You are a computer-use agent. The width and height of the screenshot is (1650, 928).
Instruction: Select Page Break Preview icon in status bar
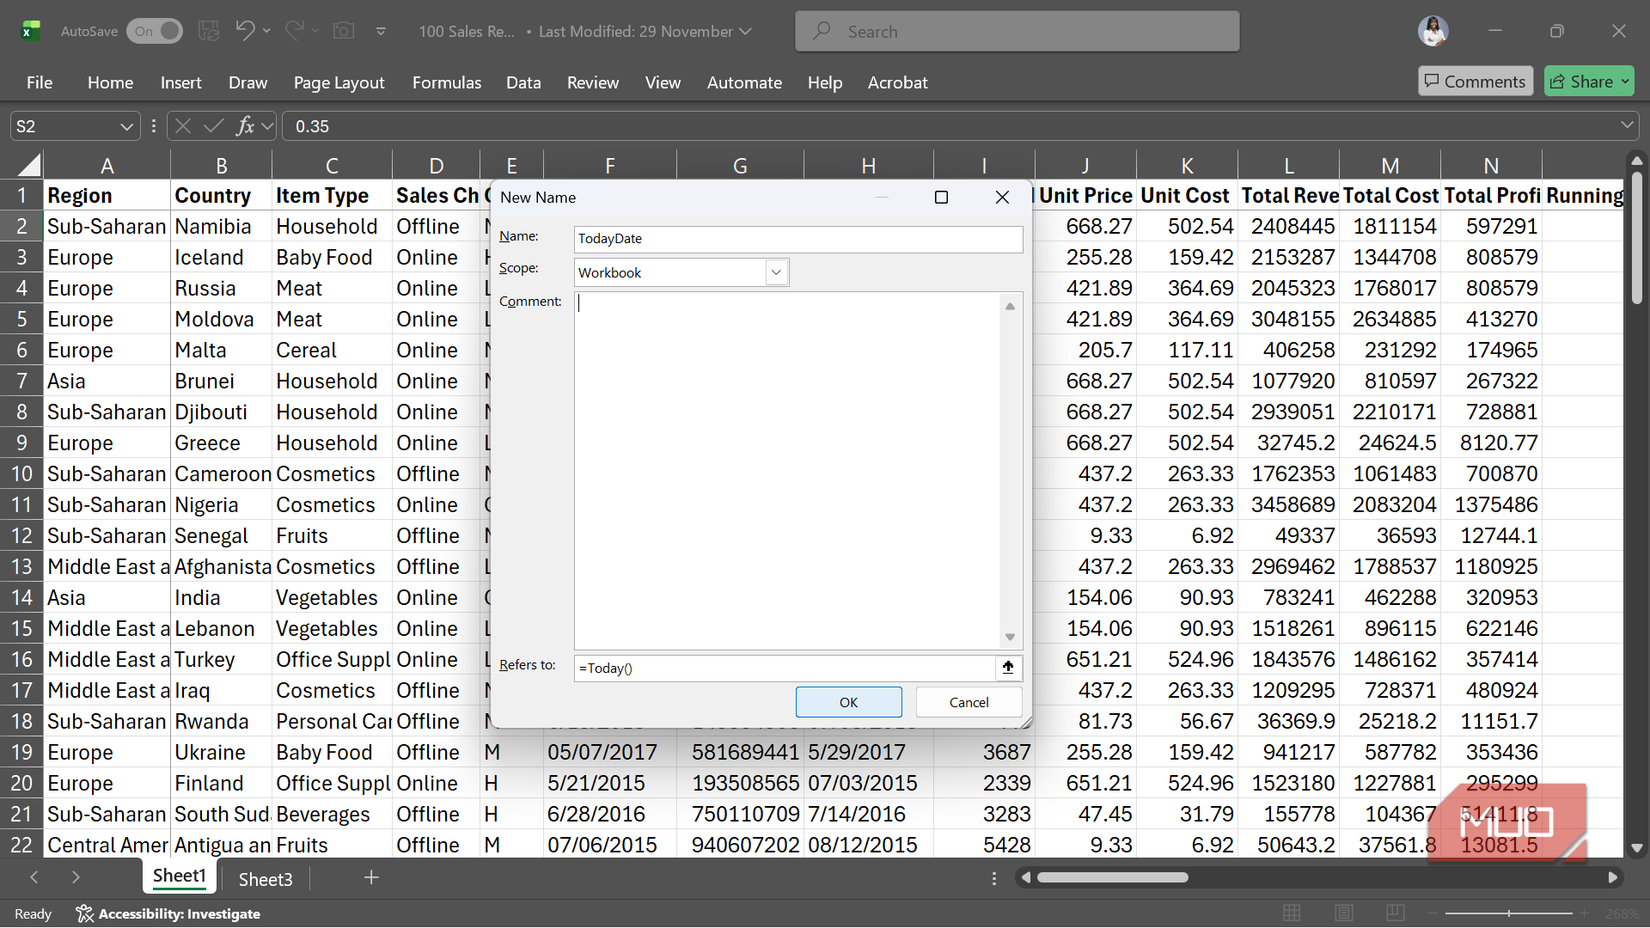1395,913
